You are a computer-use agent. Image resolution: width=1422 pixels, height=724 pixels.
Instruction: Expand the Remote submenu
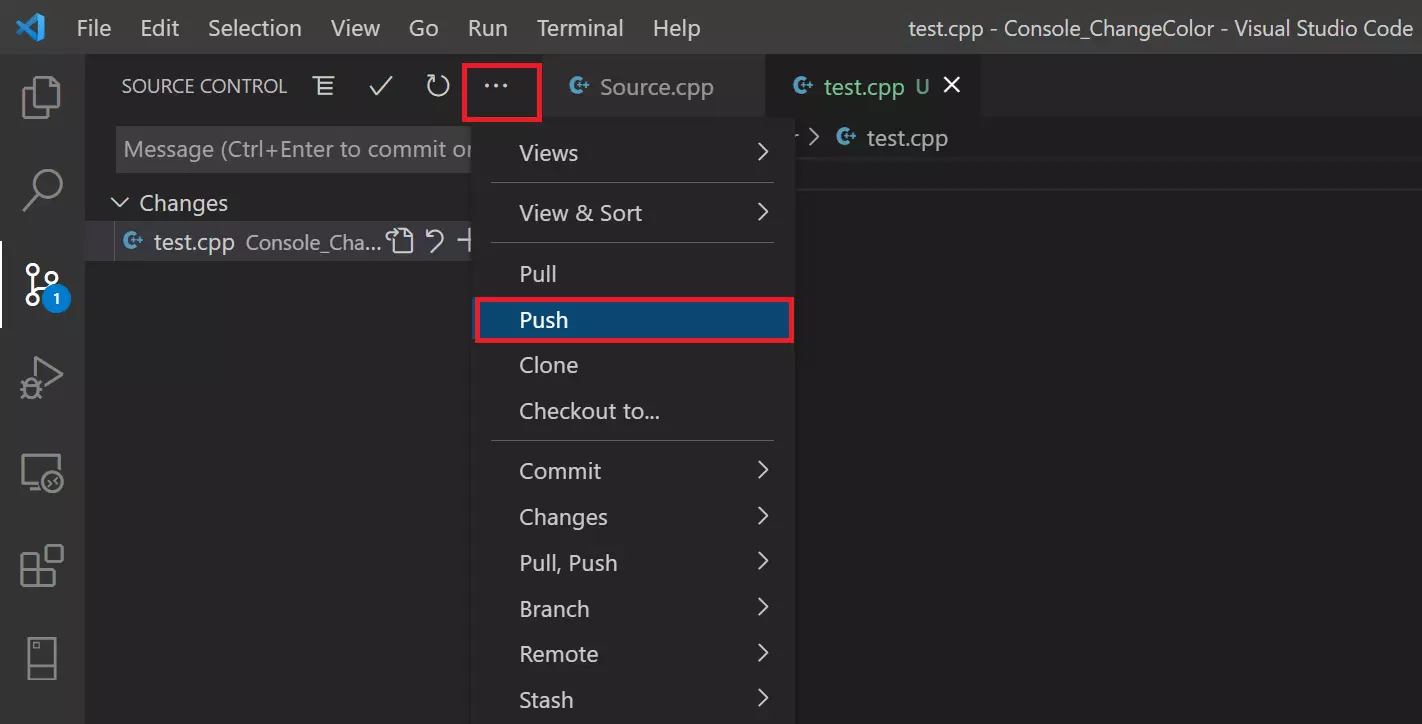pos(632,654)
